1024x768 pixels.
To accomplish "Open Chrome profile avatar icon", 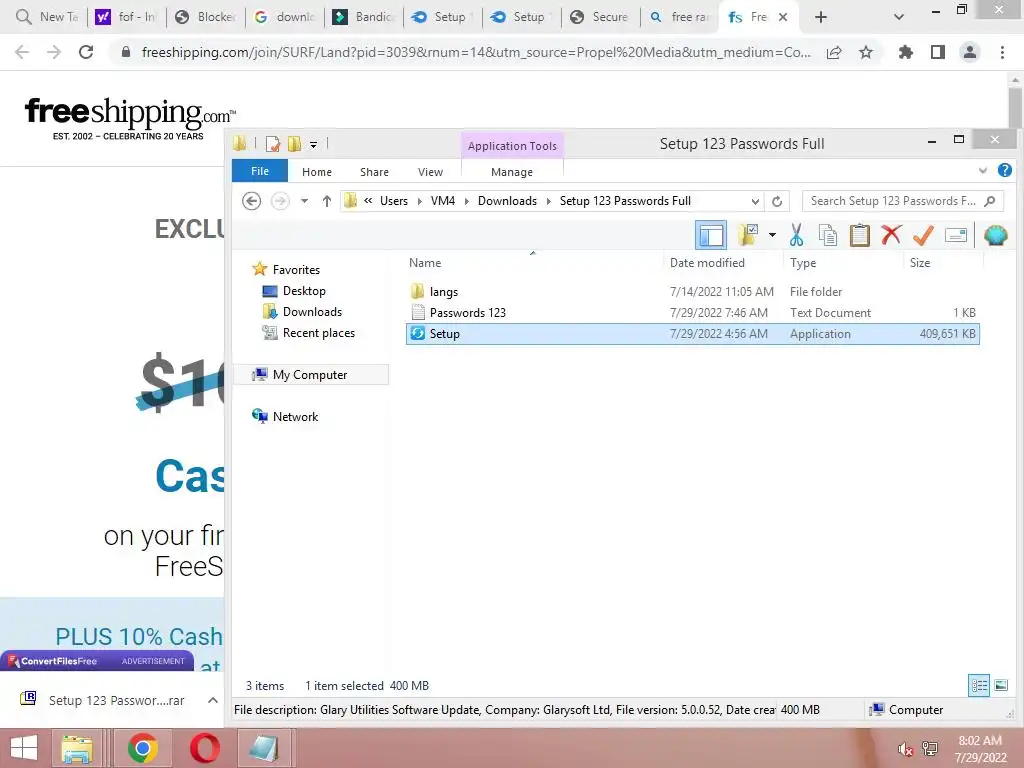I will (970, 52).
